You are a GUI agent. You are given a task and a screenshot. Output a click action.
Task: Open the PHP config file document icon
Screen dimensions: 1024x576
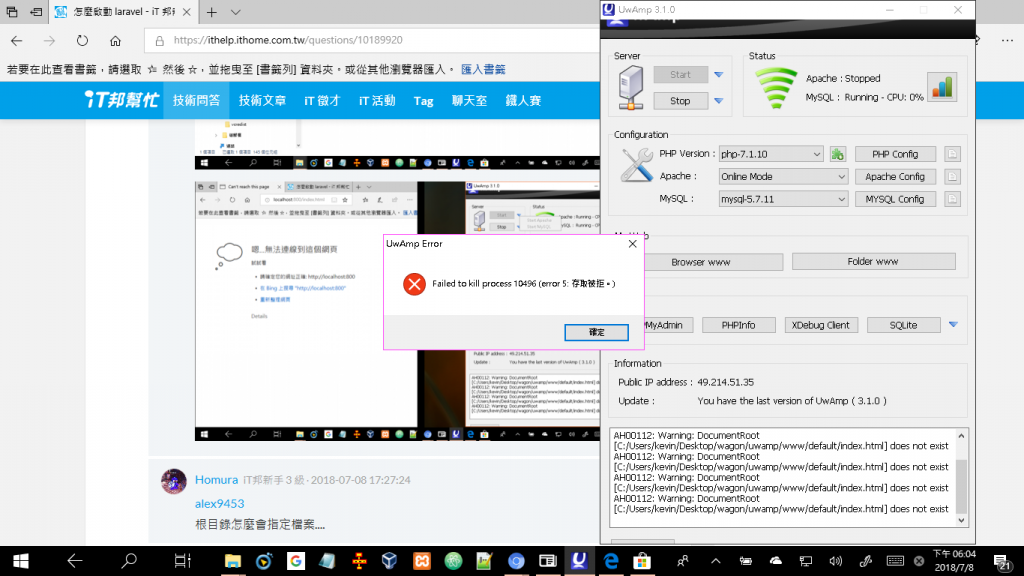(x=952, y=154)
